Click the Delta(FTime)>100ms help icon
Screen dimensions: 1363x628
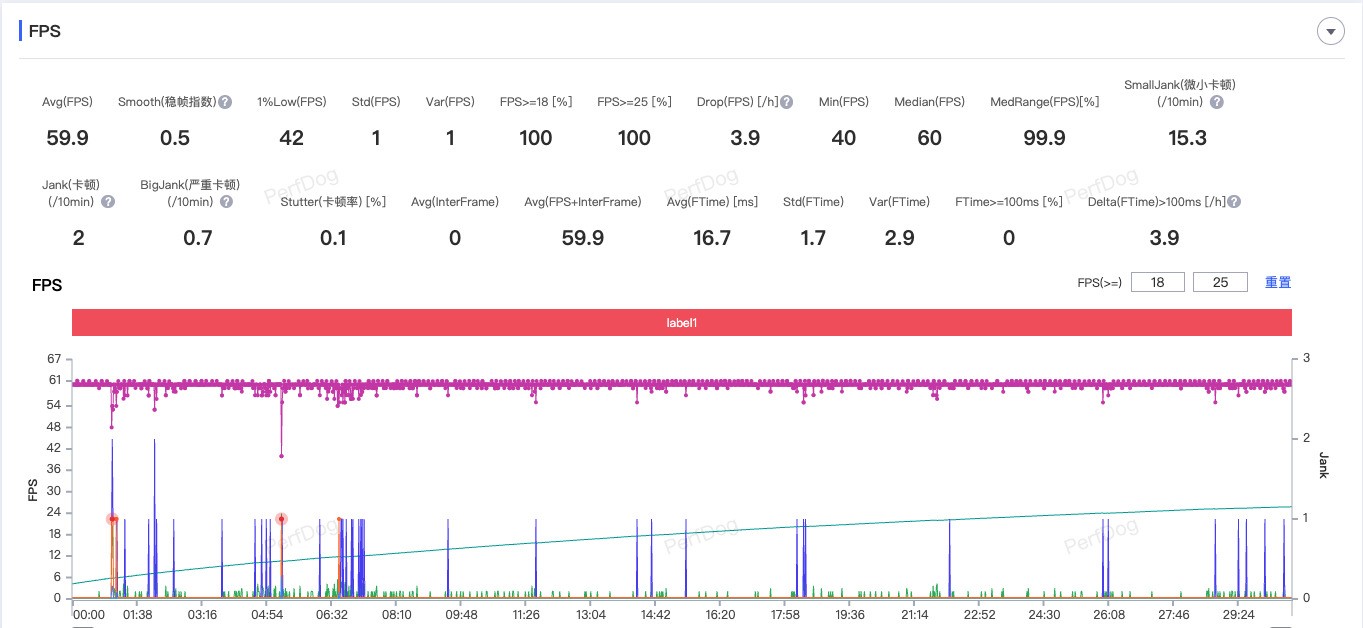coord(1234,201)
